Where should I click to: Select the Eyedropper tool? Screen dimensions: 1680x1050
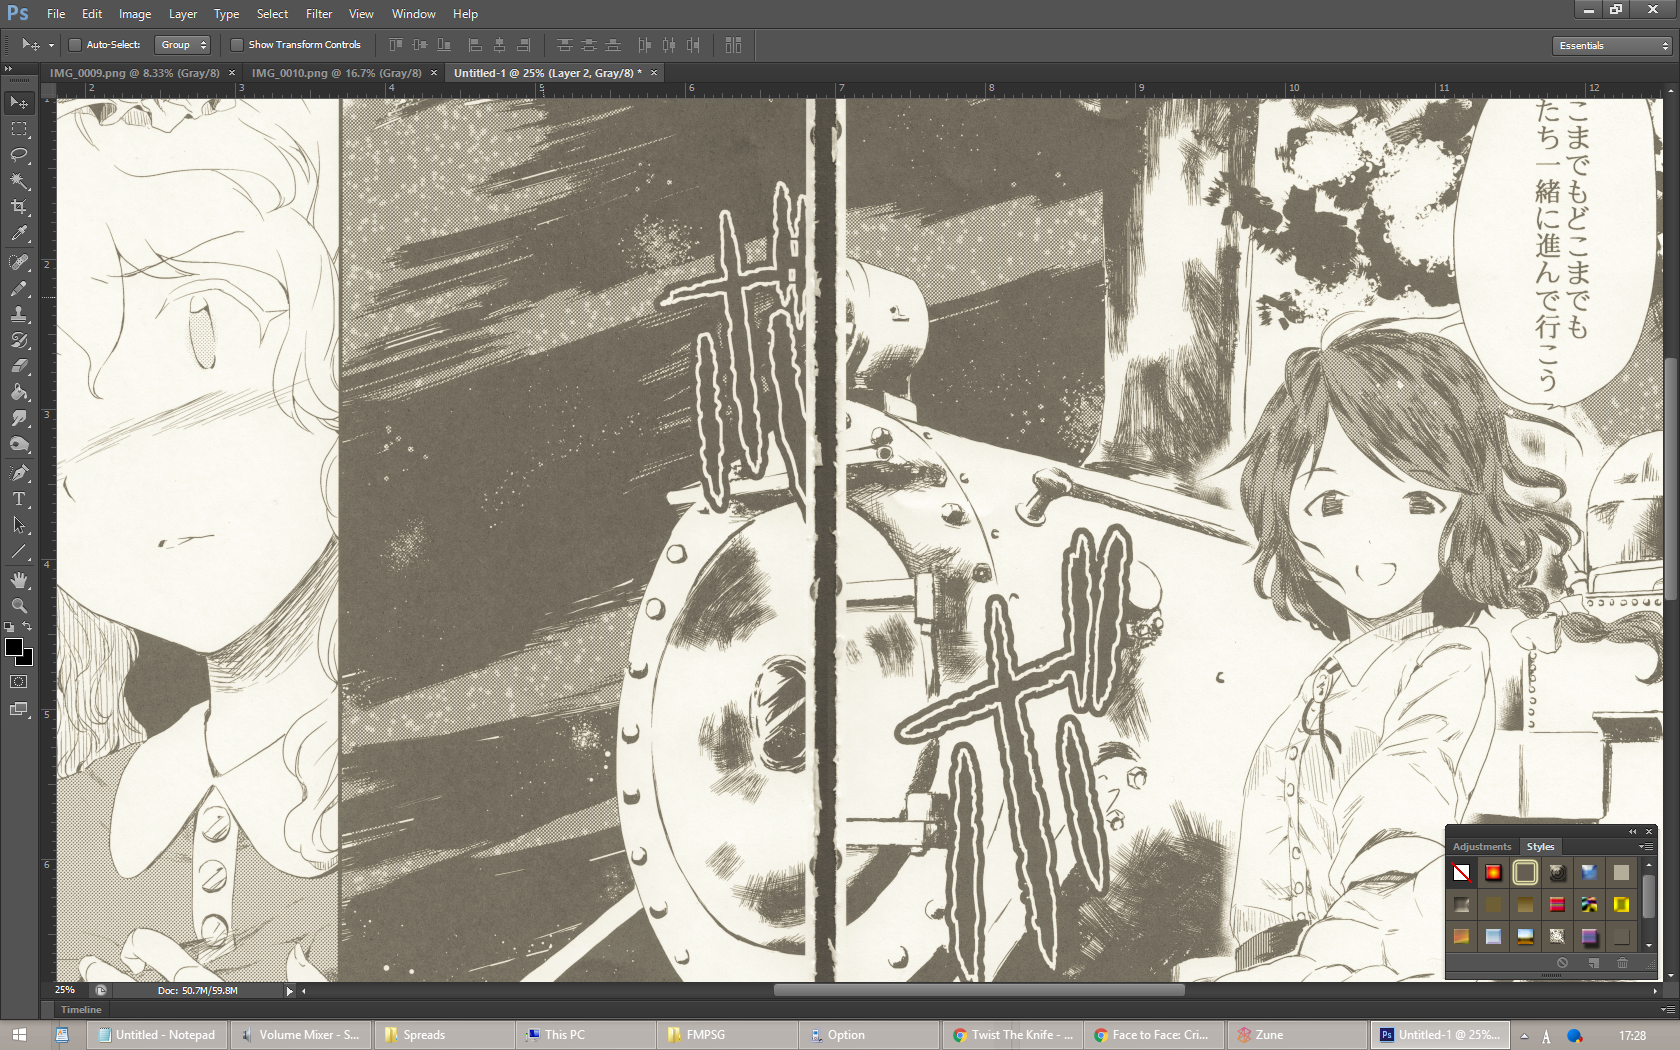pos(19,233)
